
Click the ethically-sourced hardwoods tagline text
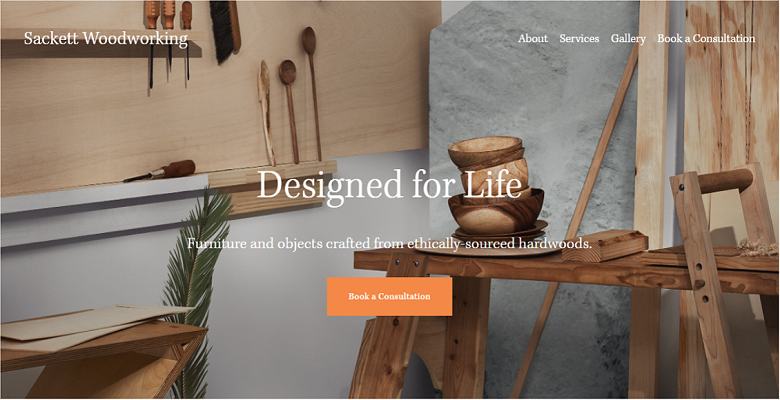point(390,244)
